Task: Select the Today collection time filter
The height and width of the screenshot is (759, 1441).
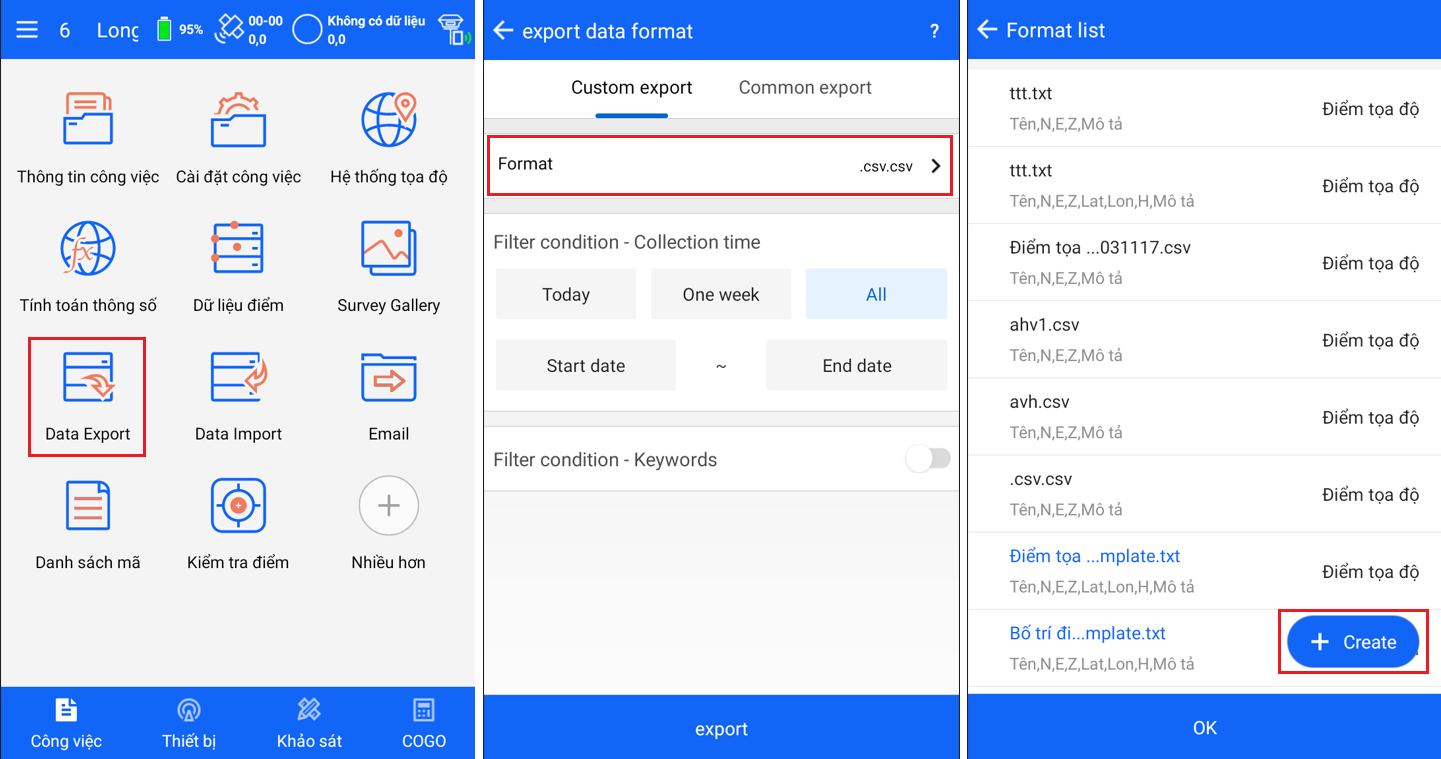Action: click(x=566, y=294)
